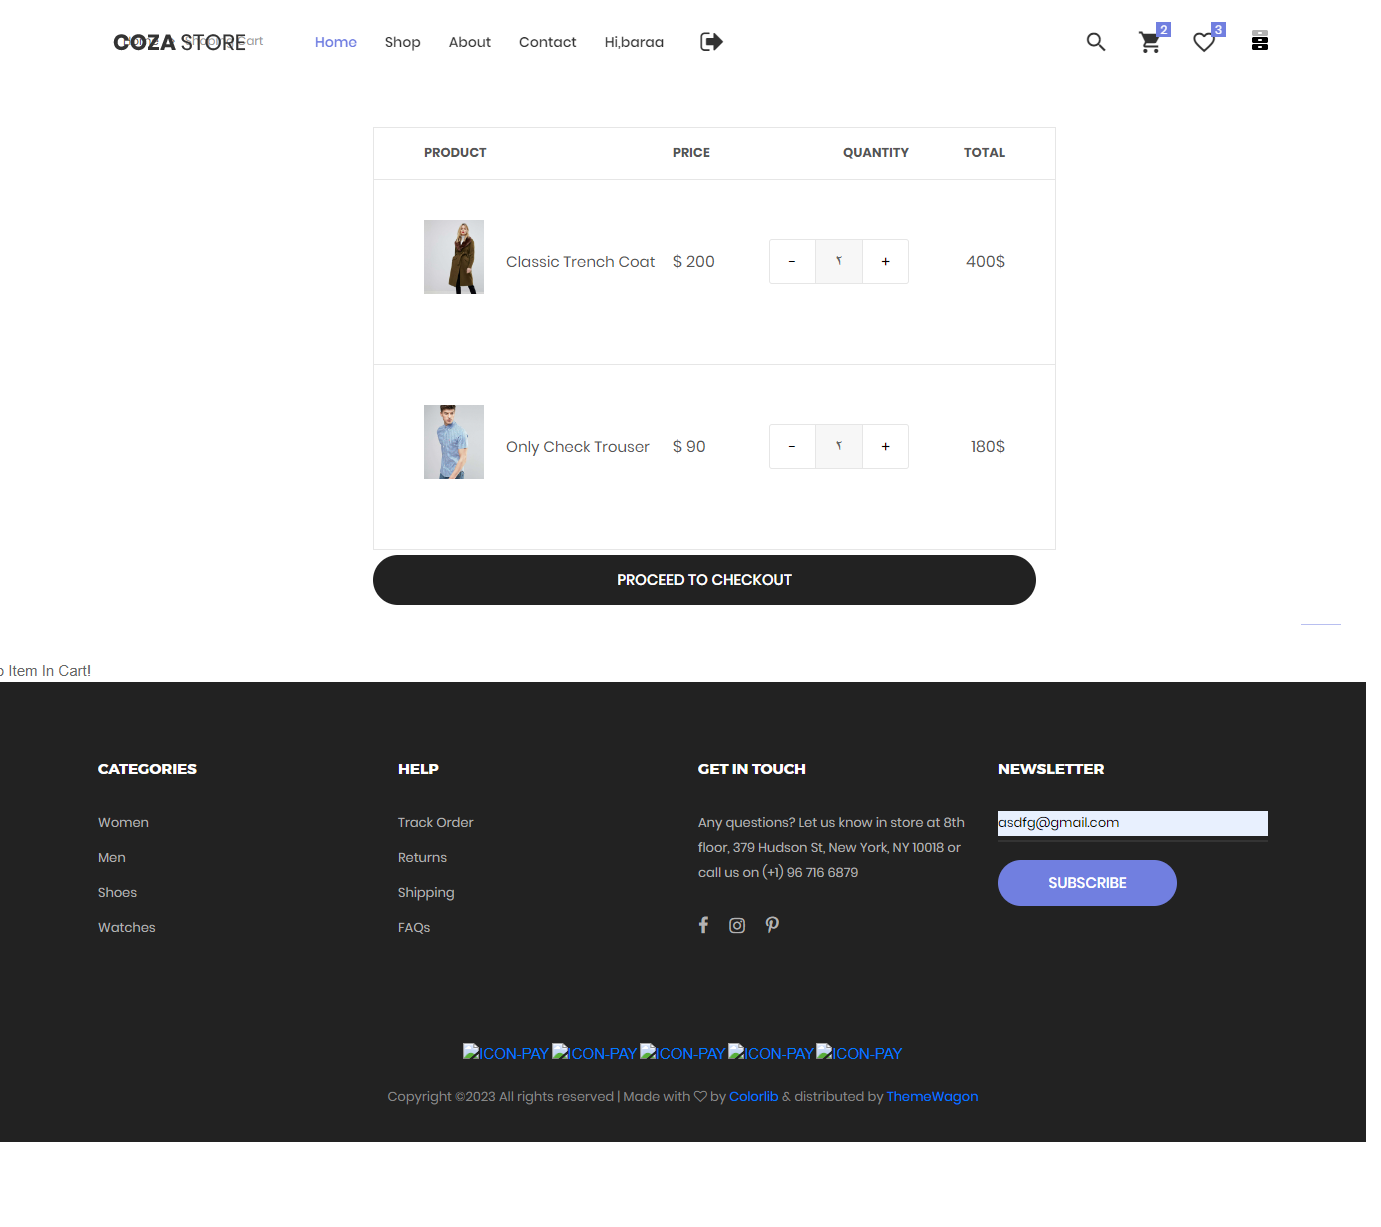This screenshot has height=1227, width=1381.
Task: Open the Men category link
Action: pos(112,858)
